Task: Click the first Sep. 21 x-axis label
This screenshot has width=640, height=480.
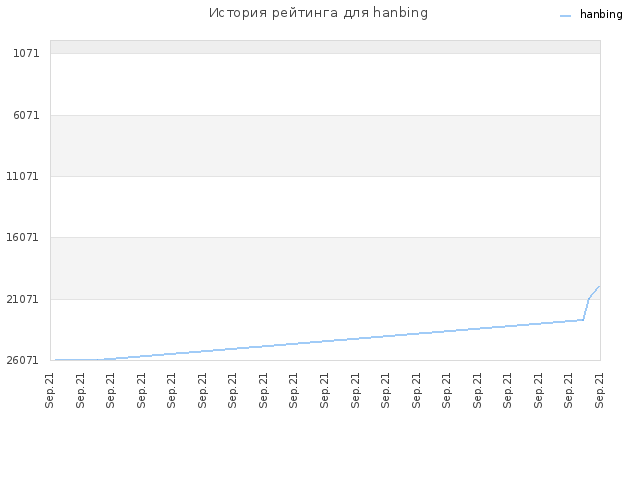Action: click(x=49, y=390)
